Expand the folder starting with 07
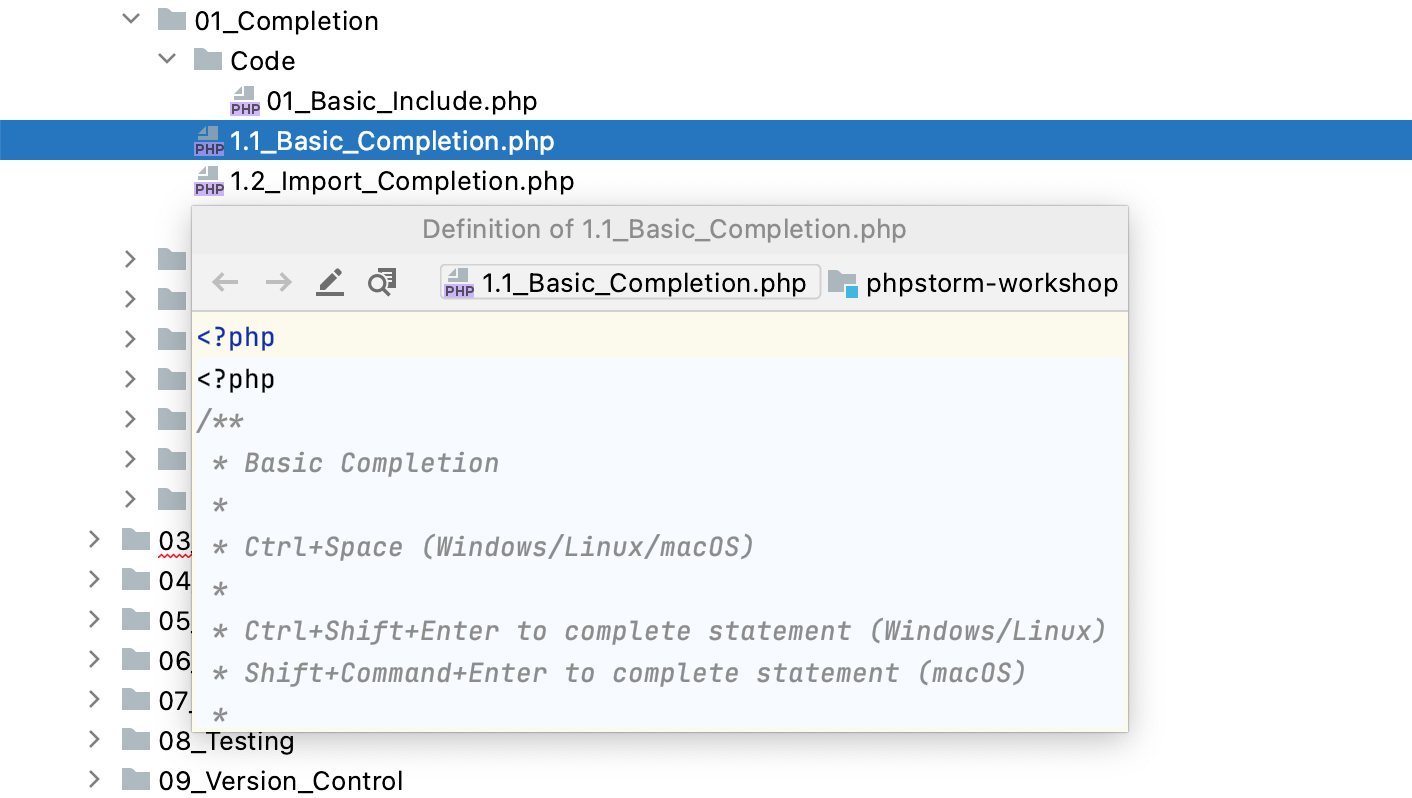The height and width of the screenshot is (798, 1412). coord(94,700)
